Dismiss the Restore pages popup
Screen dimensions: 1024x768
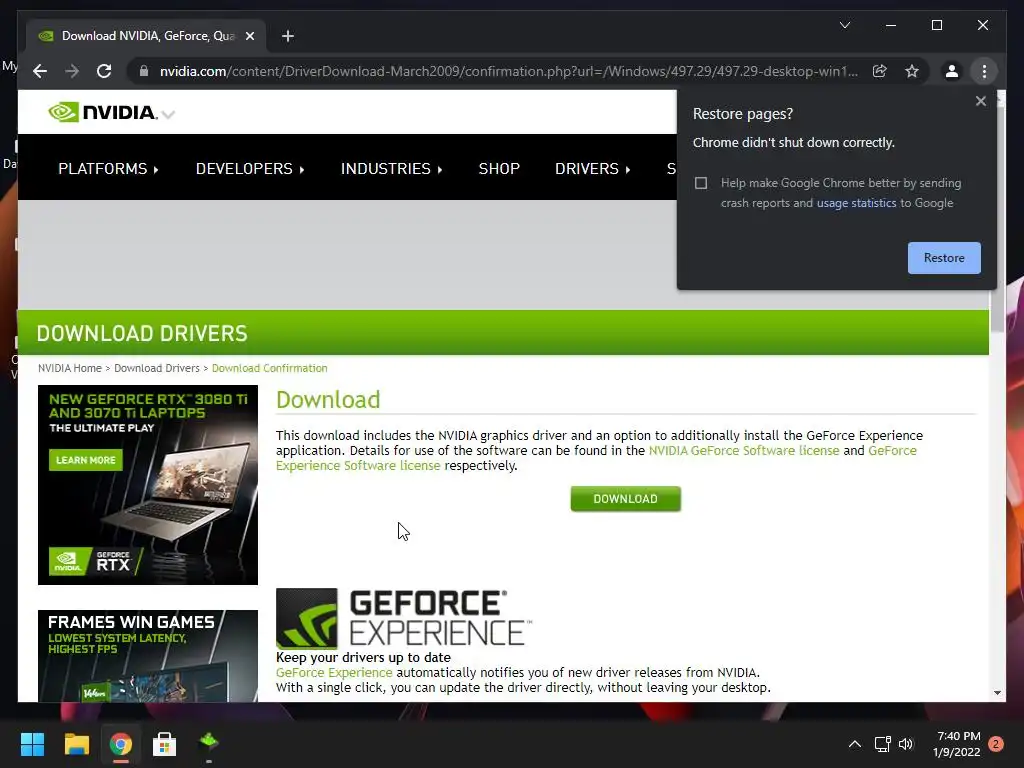[980, 101]
